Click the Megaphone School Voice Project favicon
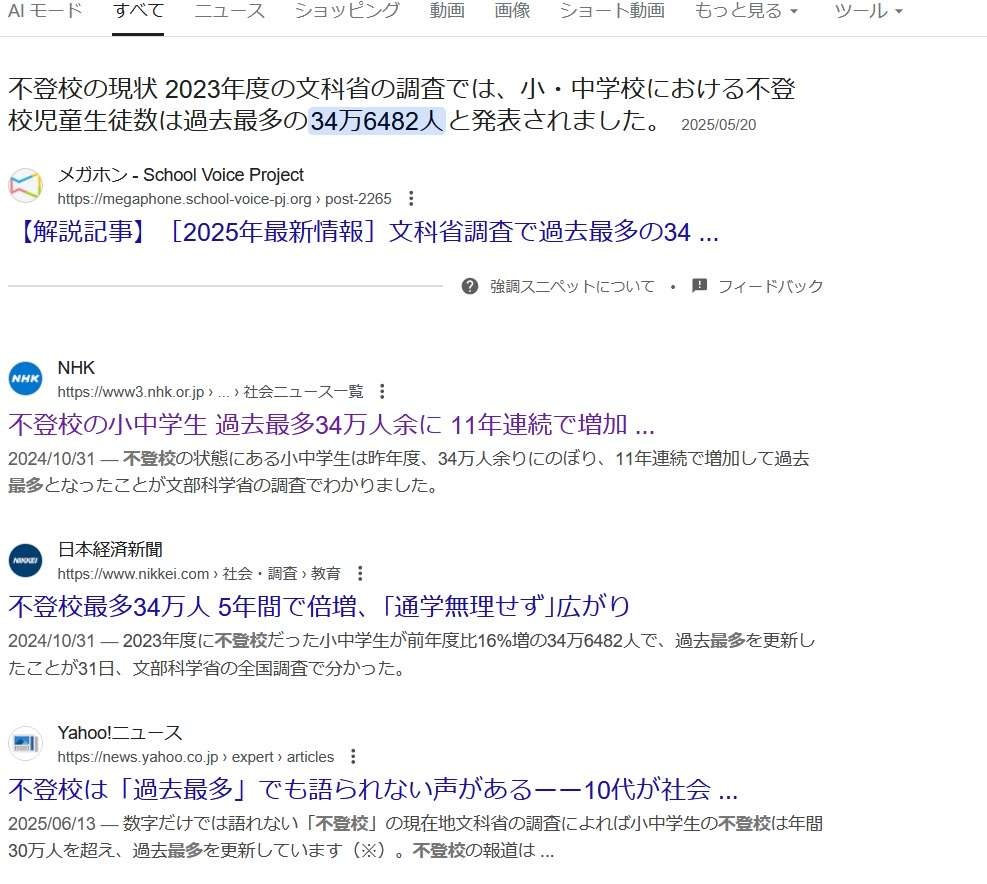The width and height of the screenshot is (987, 884). pos(26,186)
